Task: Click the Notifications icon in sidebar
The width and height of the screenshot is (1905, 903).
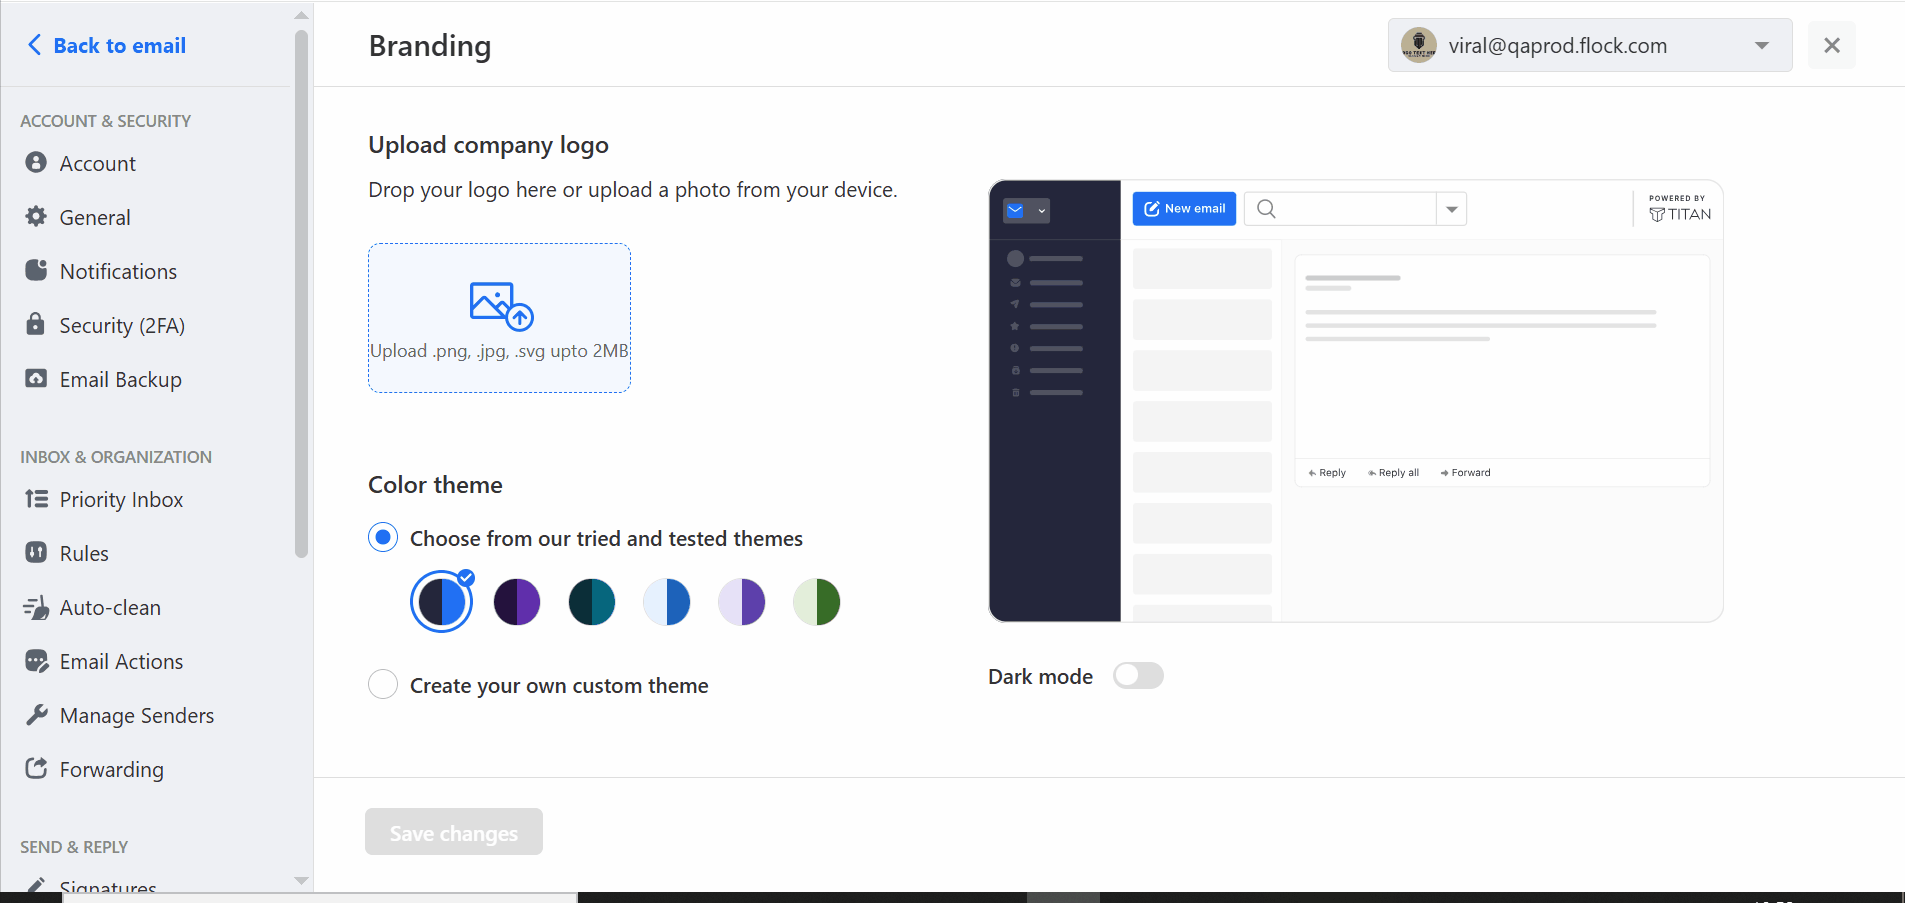Action: pos(36,270)
